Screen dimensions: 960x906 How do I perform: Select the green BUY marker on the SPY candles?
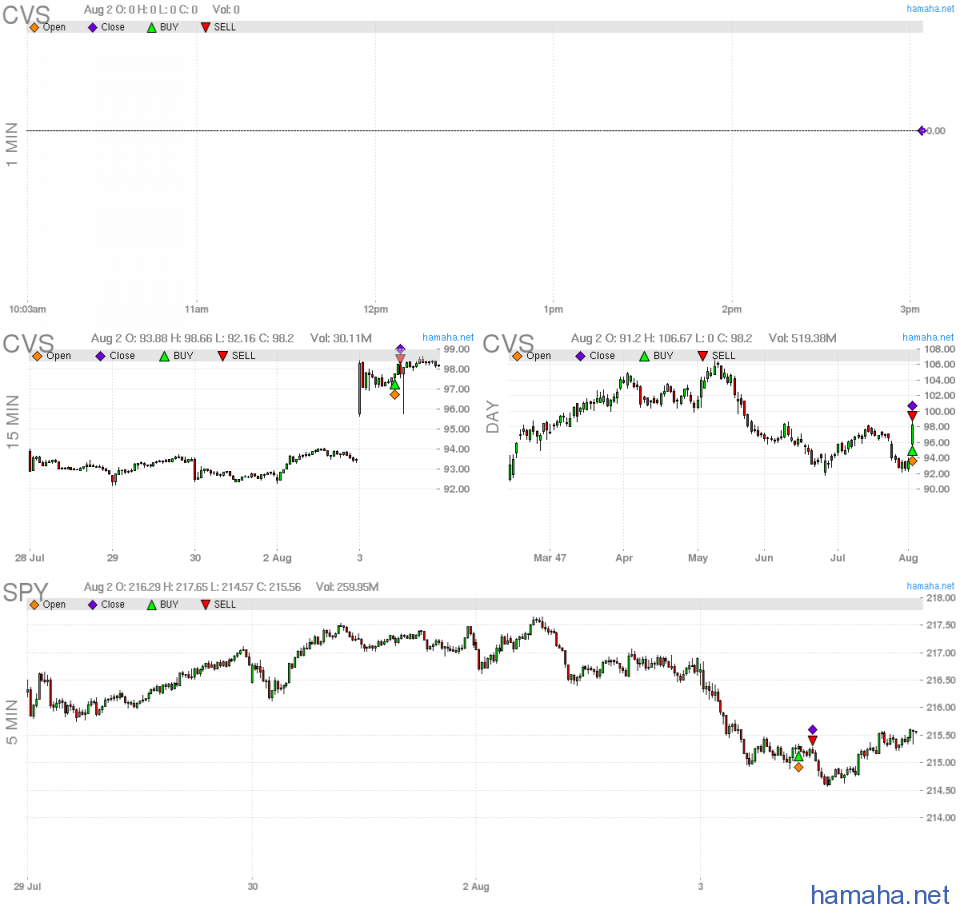click(798, 757)
